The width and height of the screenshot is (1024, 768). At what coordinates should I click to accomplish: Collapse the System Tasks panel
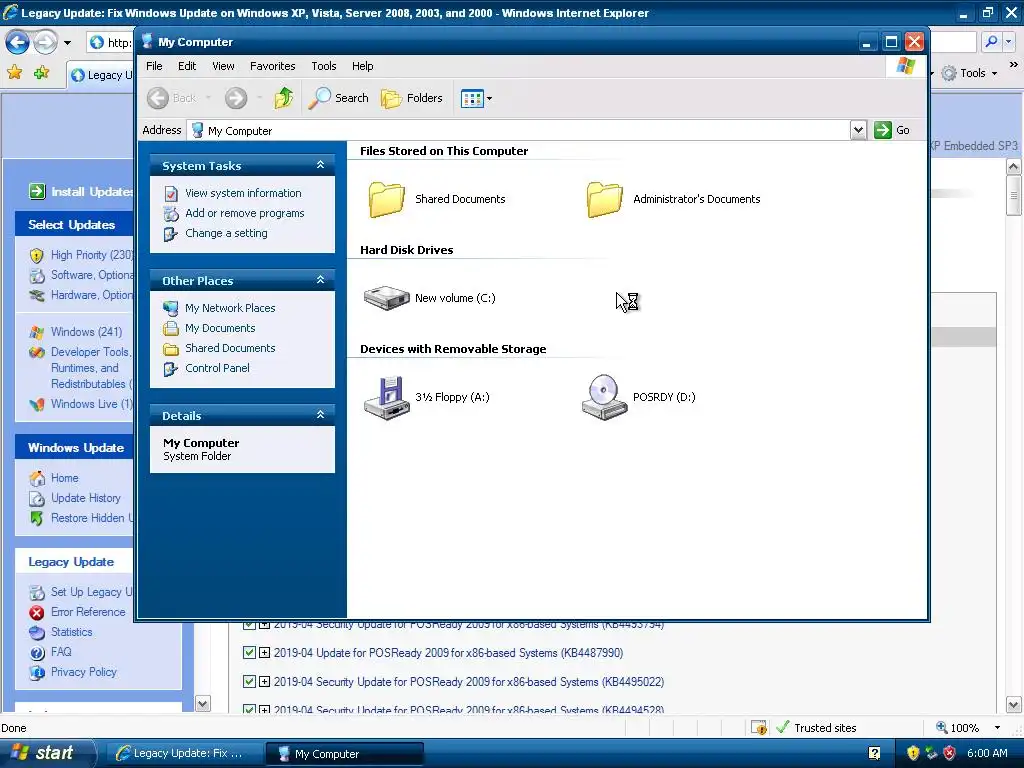(x=320, y=165)
